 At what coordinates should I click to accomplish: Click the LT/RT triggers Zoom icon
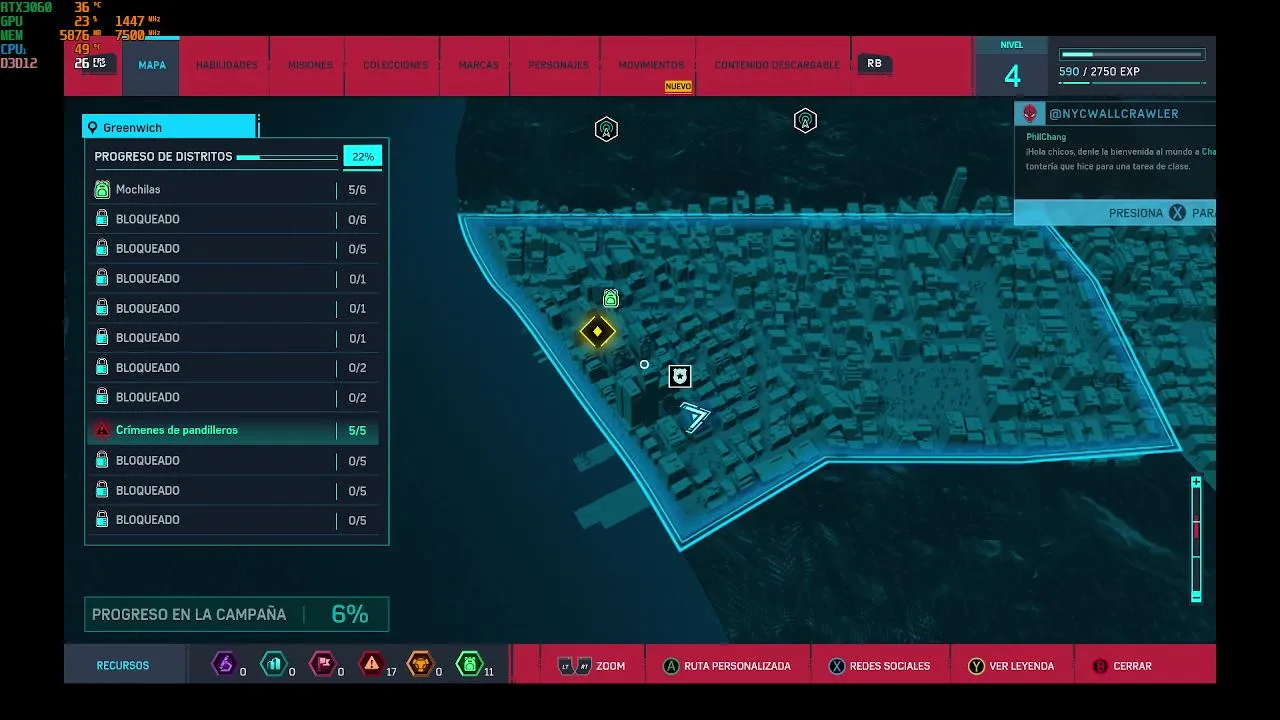pyautogui.click(x=574, y=666)
